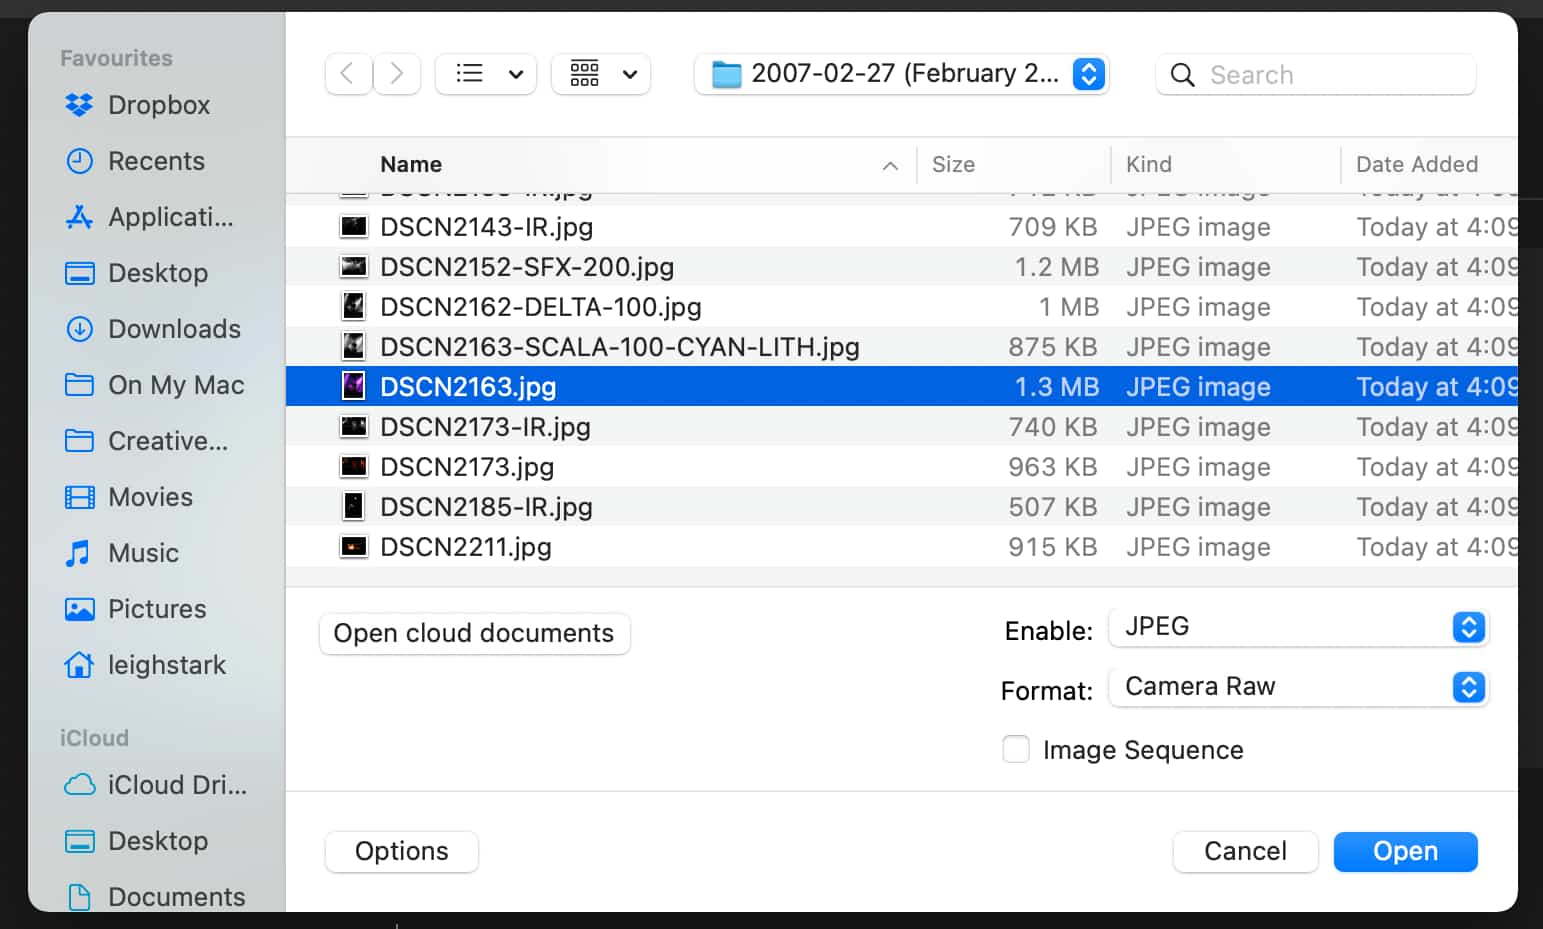Go to iCloud Drive location
The image size is (1543, 929).
(x=176, y=785)
